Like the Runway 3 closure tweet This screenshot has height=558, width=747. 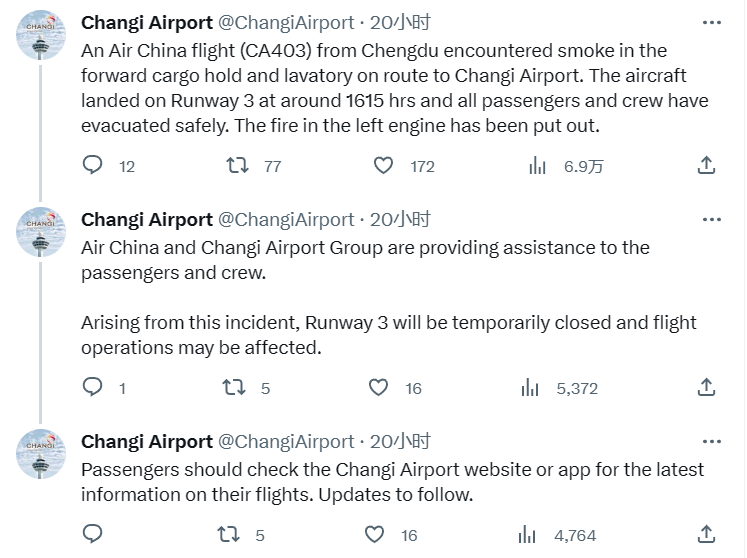click(x=378, y=387)
